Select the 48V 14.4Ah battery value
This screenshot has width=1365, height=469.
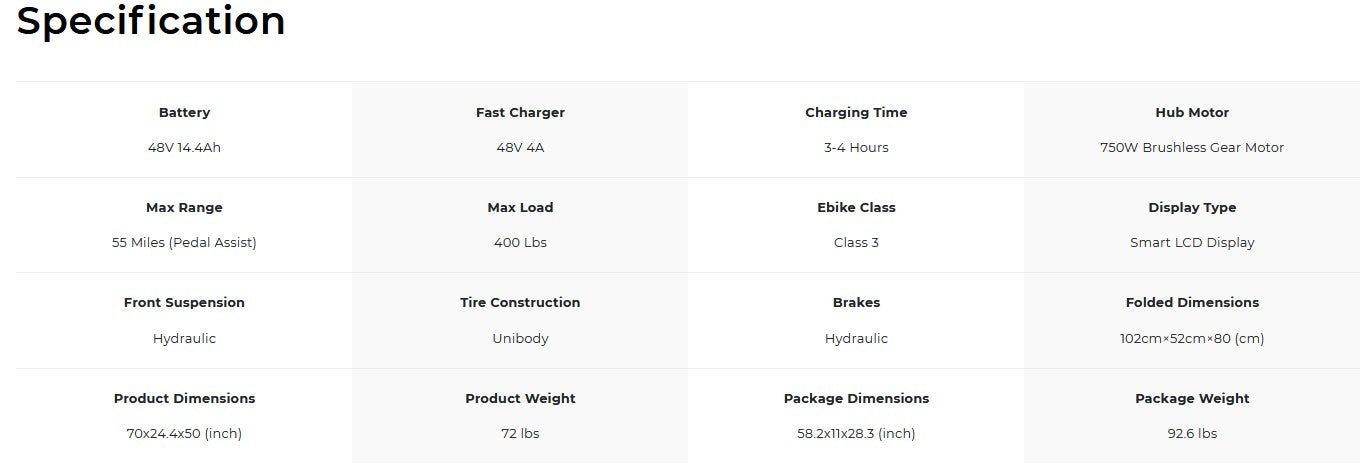[184, 148]
